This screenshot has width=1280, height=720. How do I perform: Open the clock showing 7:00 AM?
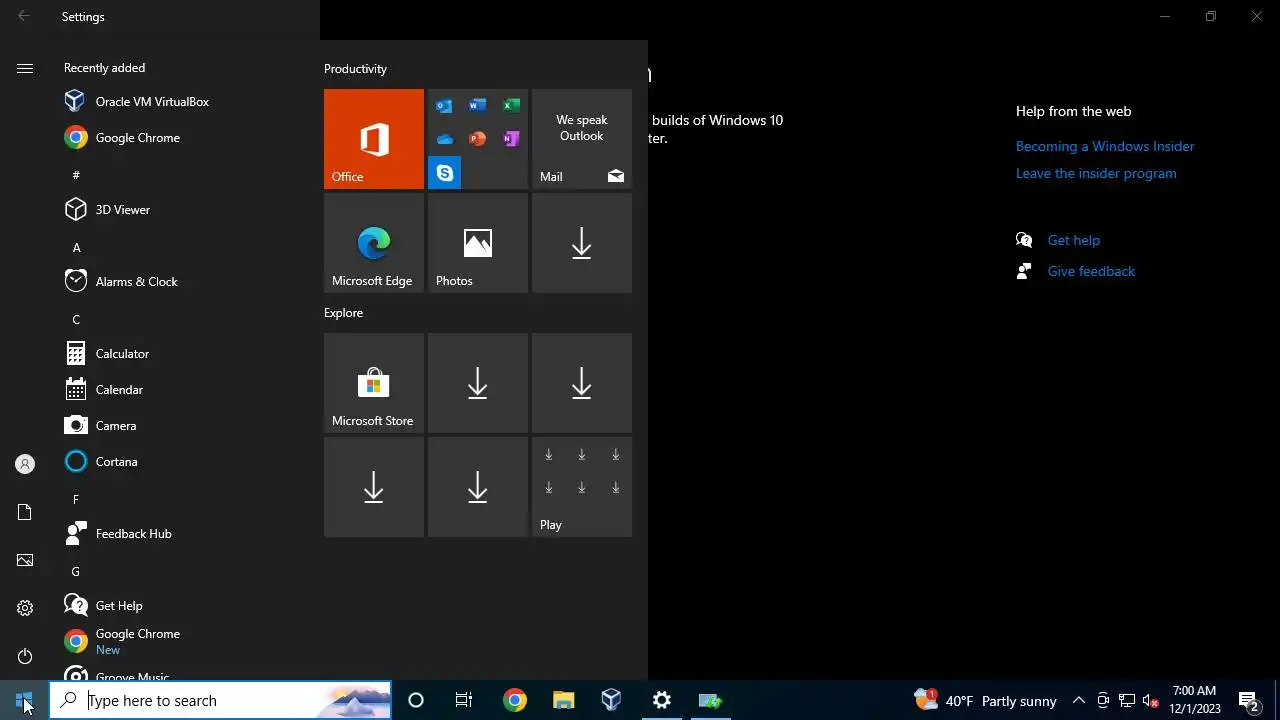(1195, 700)
